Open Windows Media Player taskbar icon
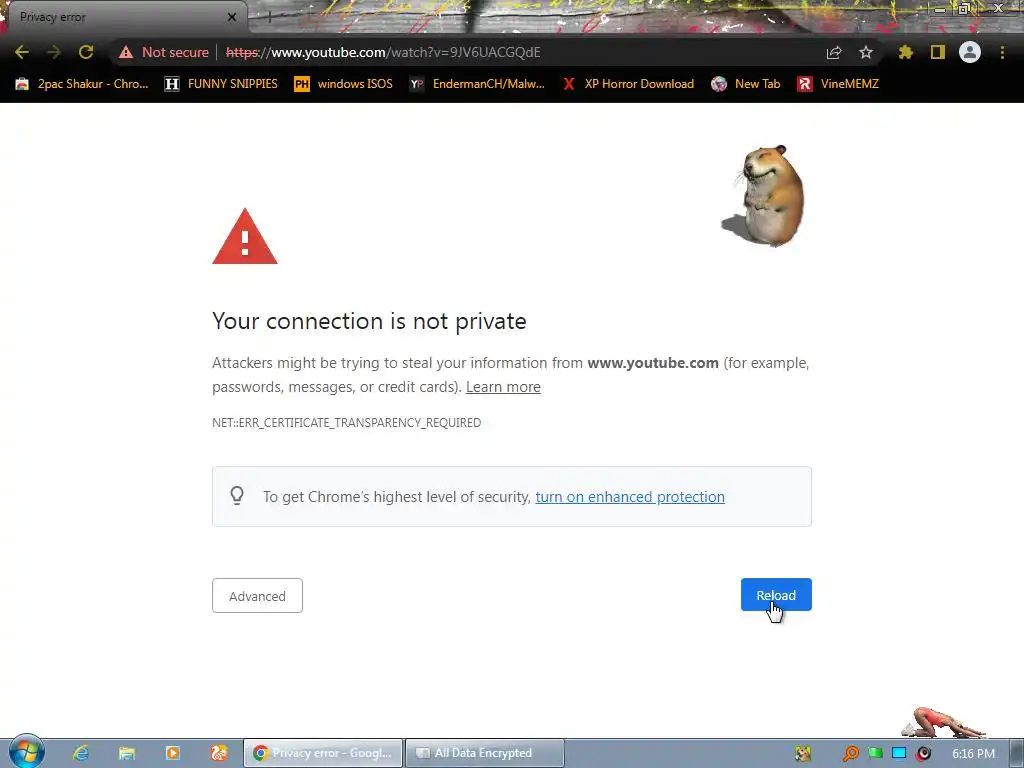 [172, 753]
